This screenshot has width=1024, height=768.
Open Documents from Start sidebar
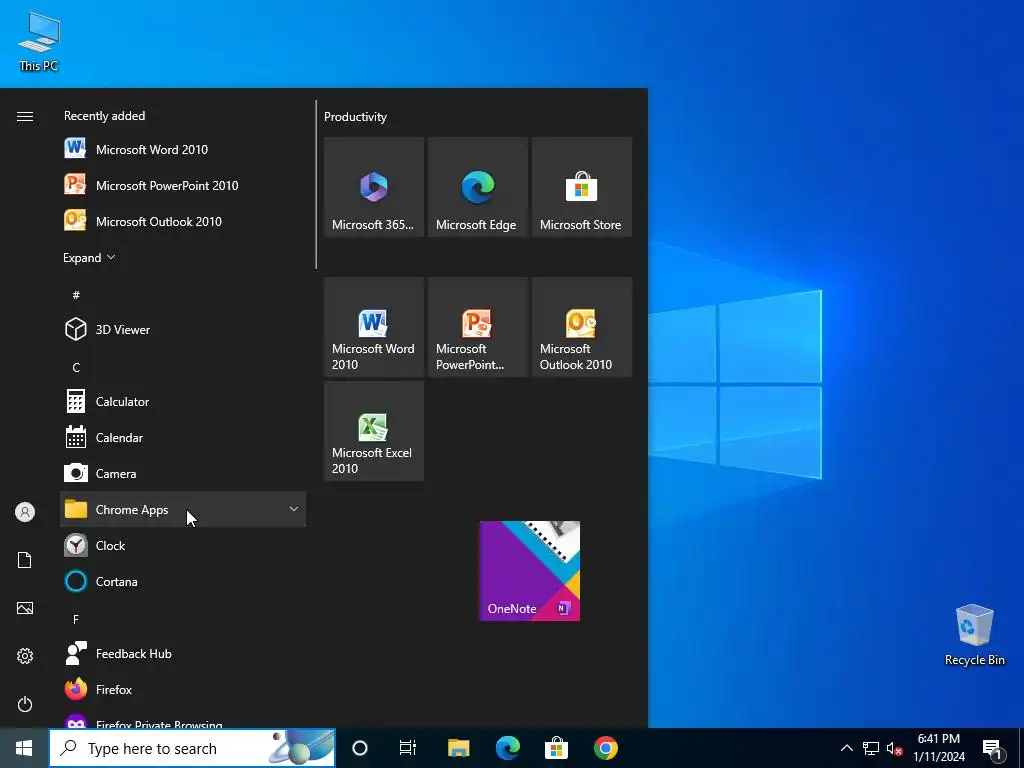point(25,560)
